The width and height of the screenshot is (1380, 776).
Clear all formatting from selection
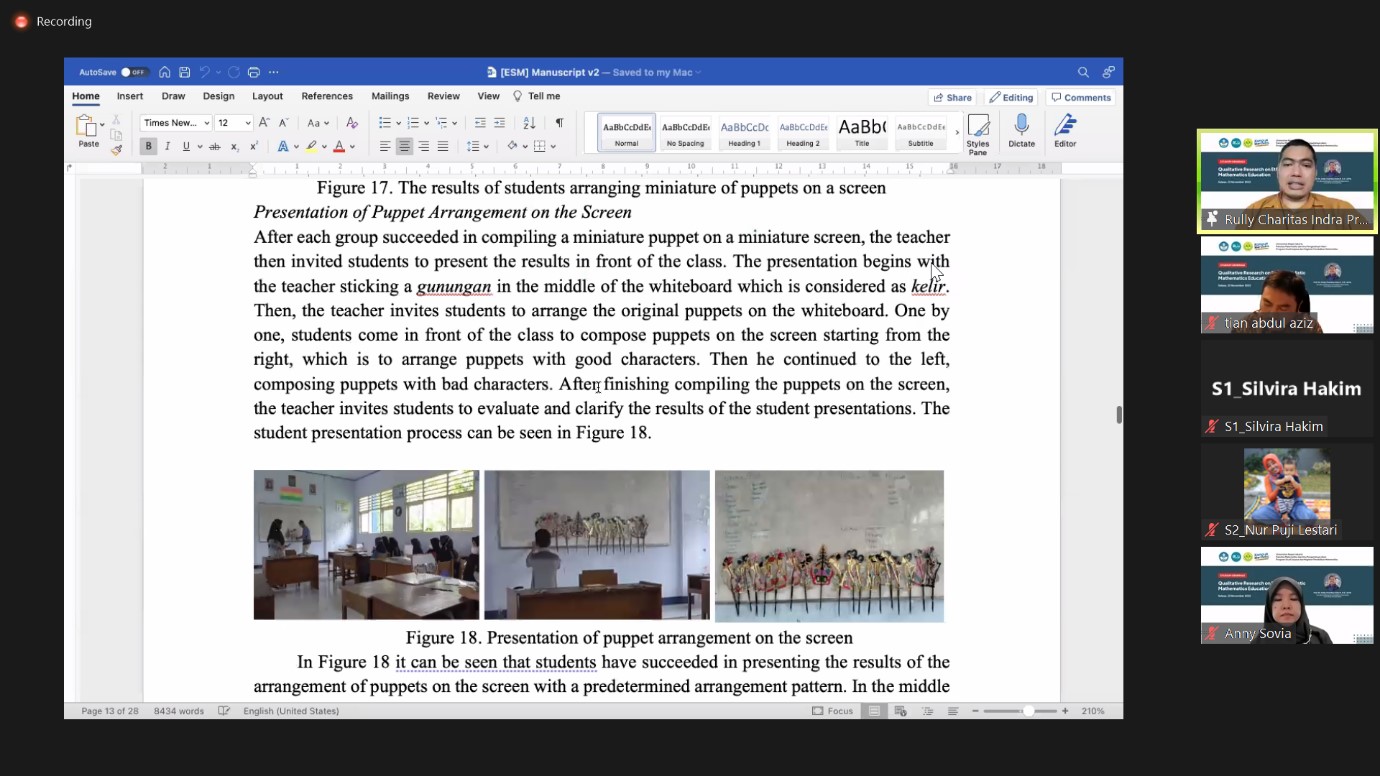coord(351,123)
